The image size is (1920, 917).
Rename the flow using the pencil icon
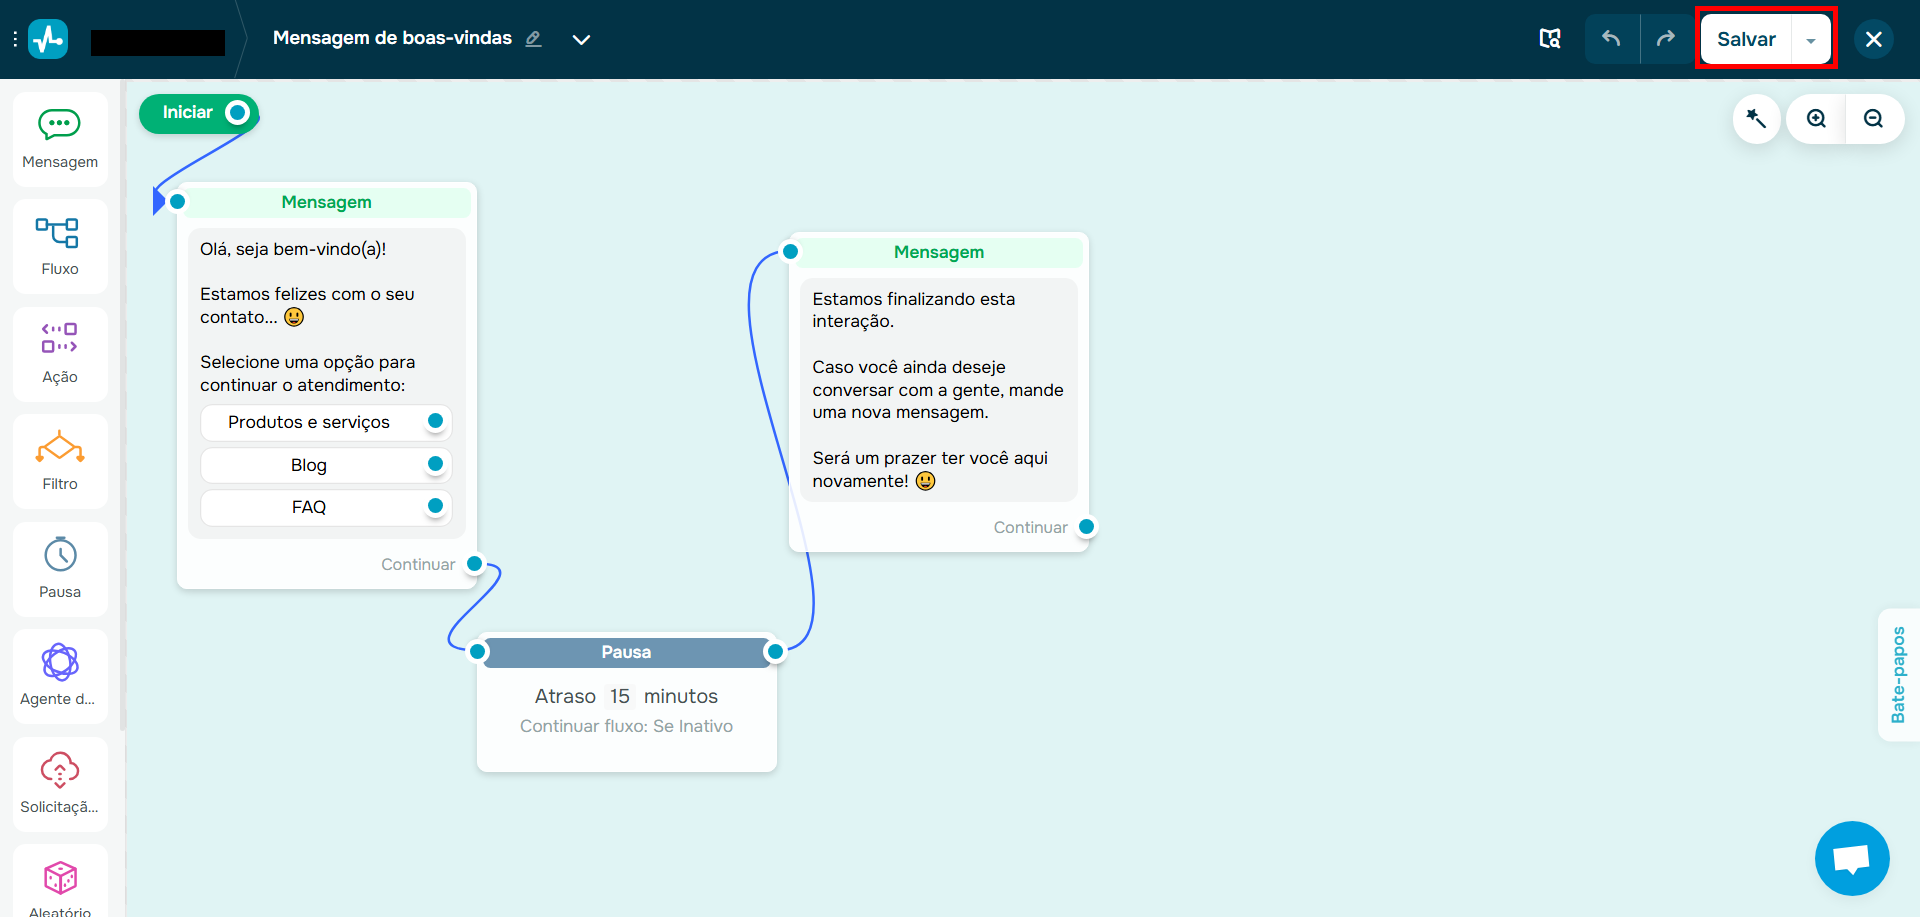pos(533,38)
